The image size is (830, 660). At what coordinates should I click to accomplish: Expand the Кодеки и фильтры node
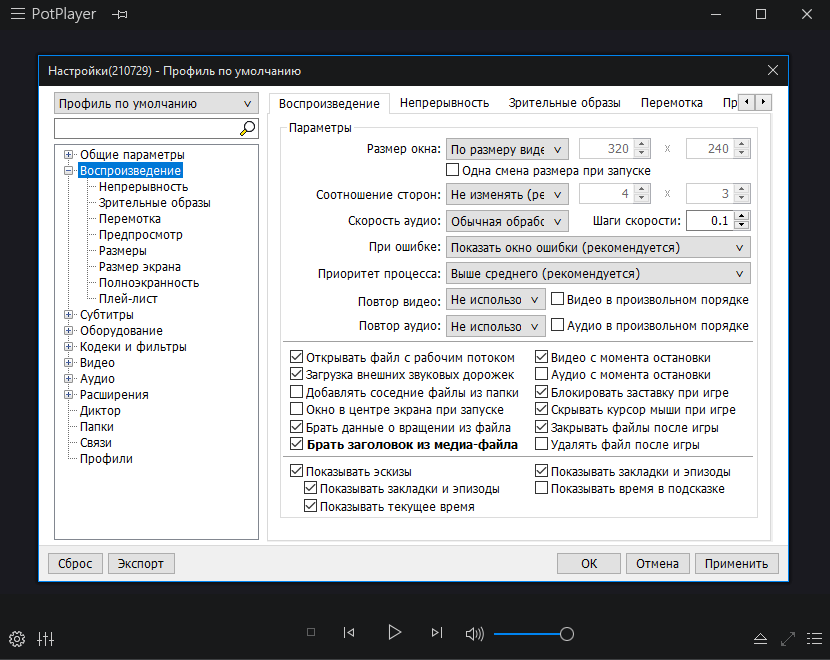[68, 347]
